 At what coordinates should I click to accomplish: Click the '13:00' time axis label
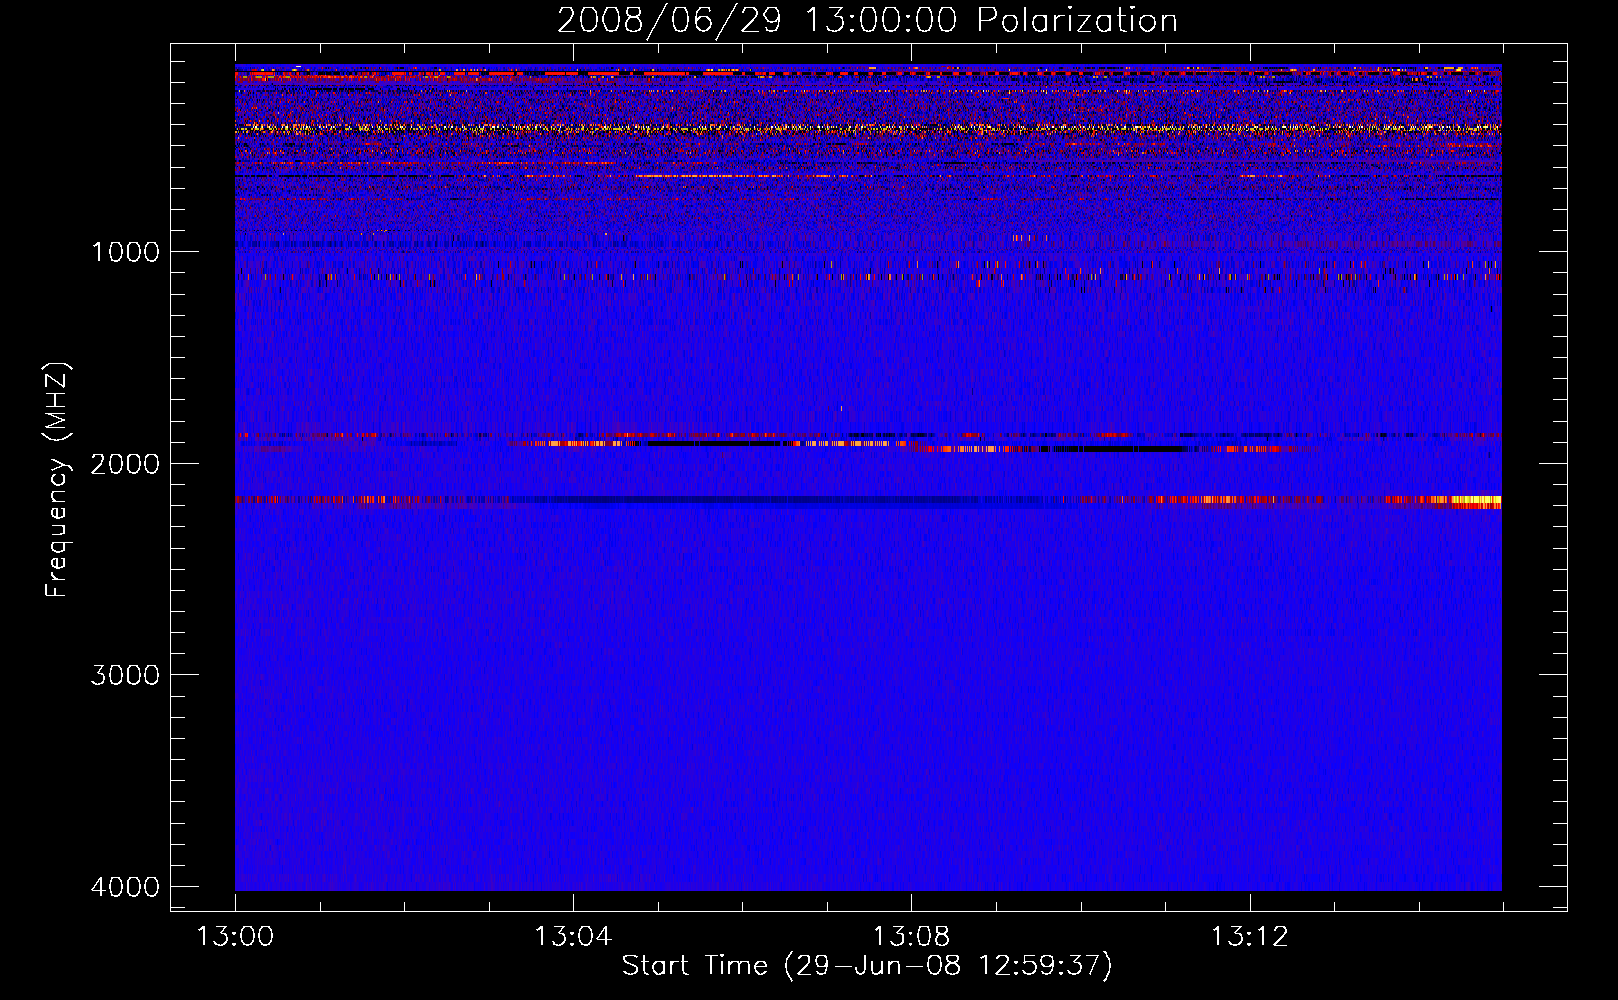pyautogui.click(x=235, y=937)
